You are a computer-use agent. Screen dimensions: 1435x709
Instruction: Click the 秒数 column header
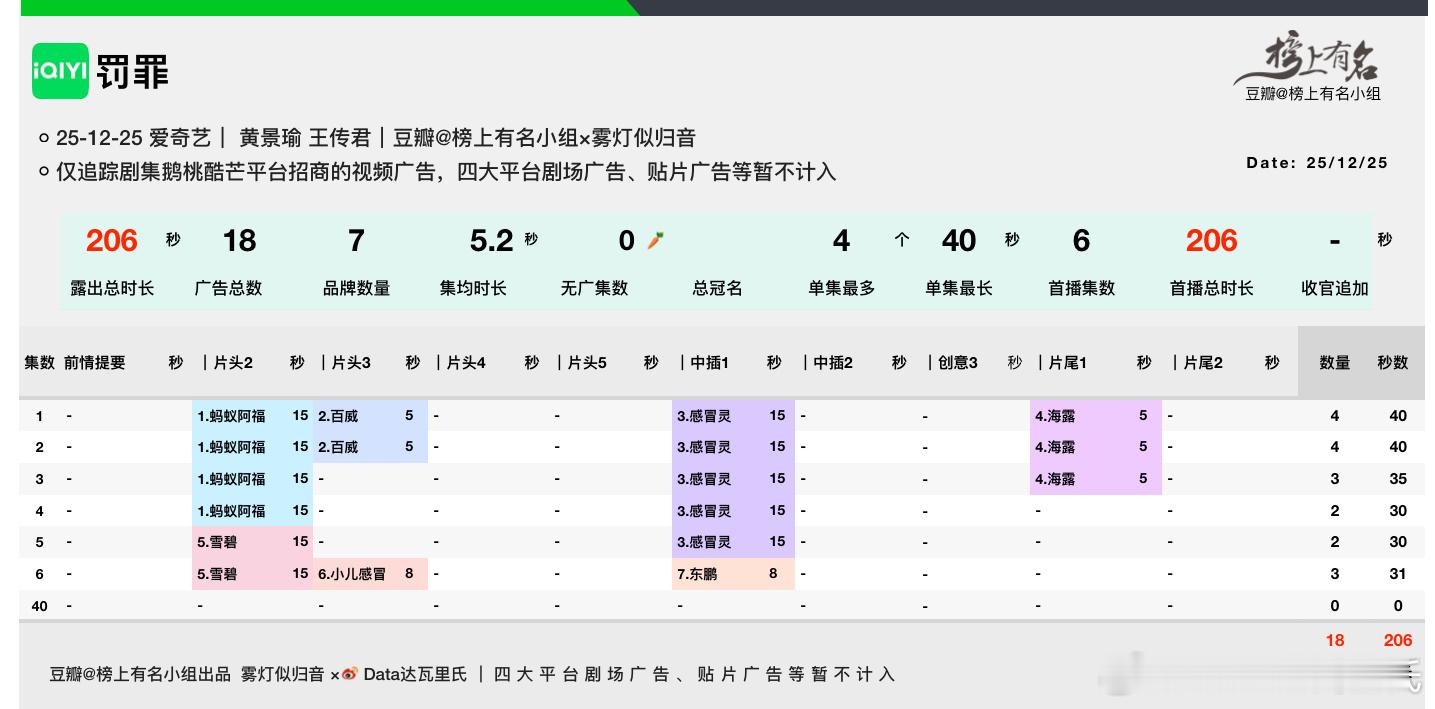pos(1392,363)
